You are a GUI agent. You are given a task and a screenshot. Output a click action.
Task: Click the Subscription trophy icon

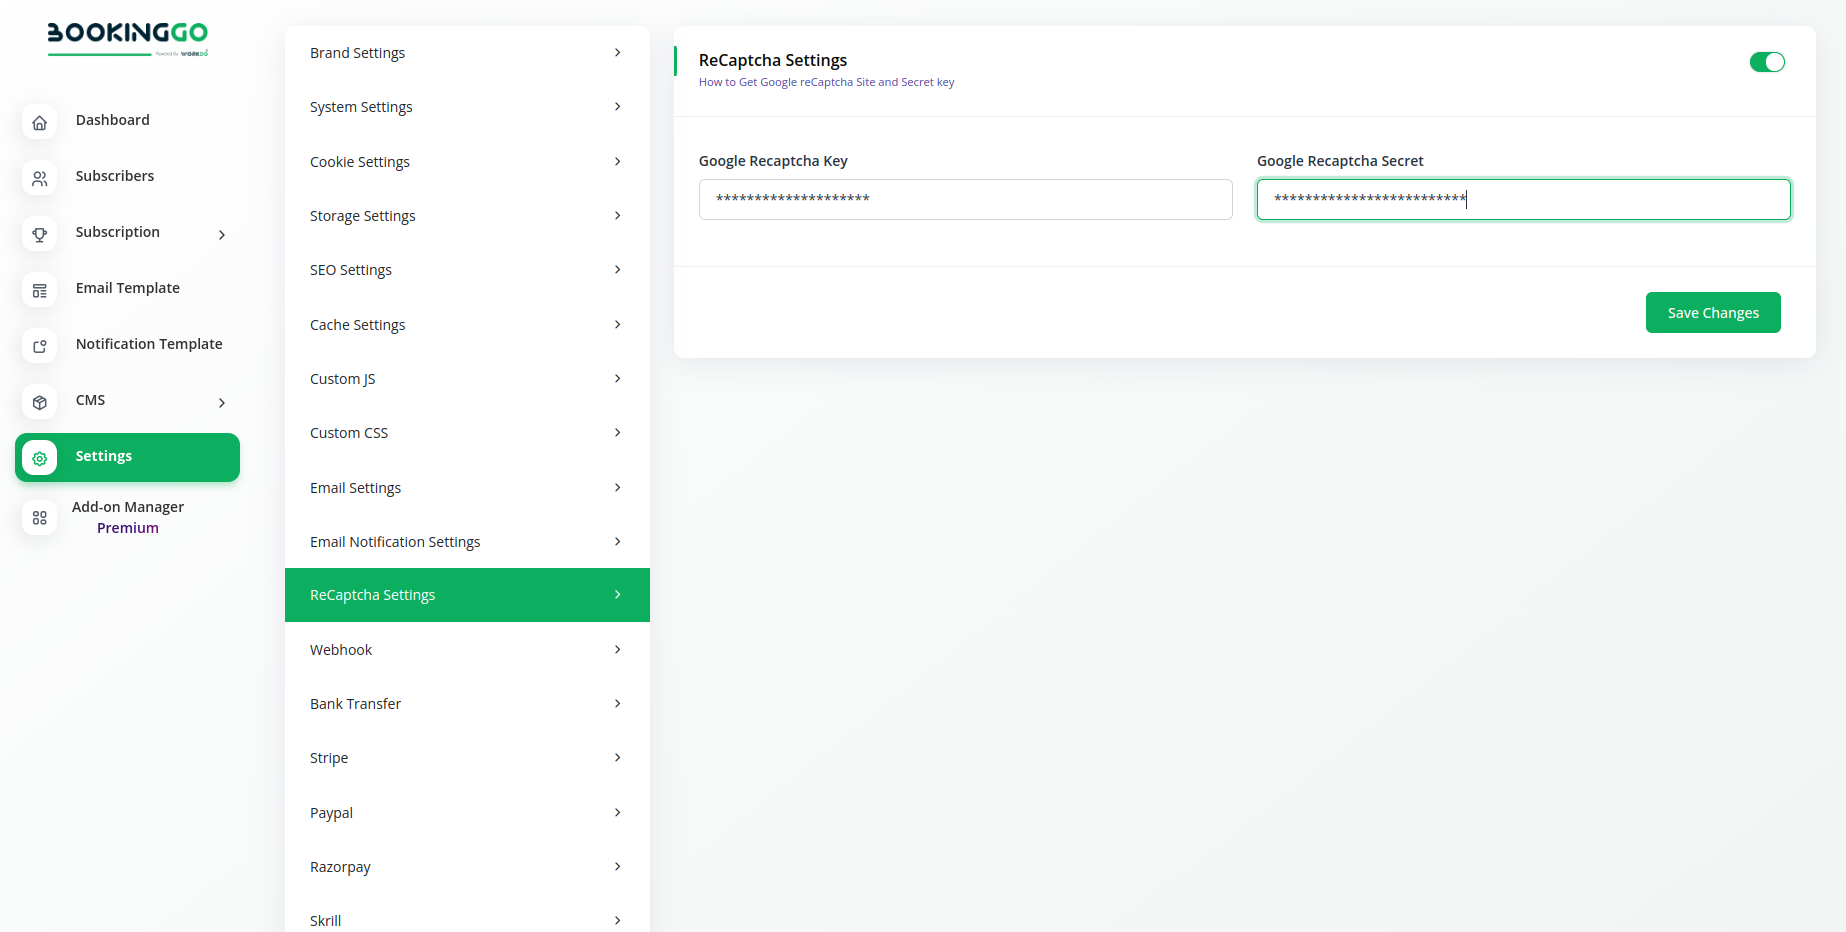coord(39,234)
